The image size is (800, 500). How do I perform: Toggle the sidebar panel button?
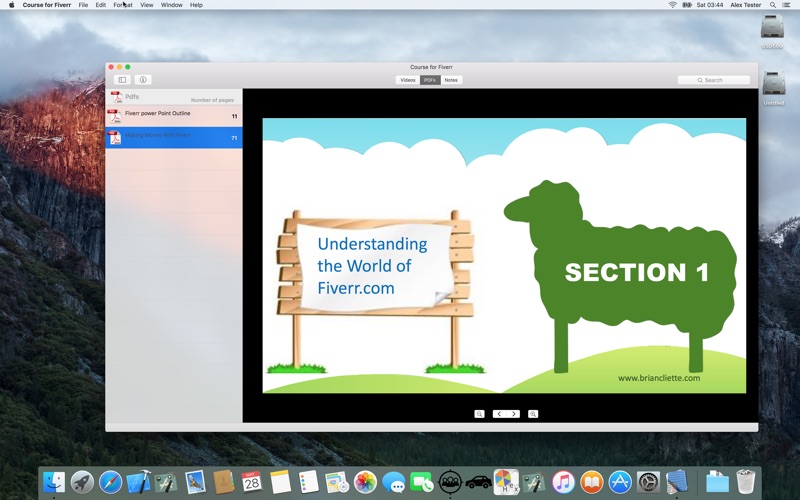tap(122, 80)
